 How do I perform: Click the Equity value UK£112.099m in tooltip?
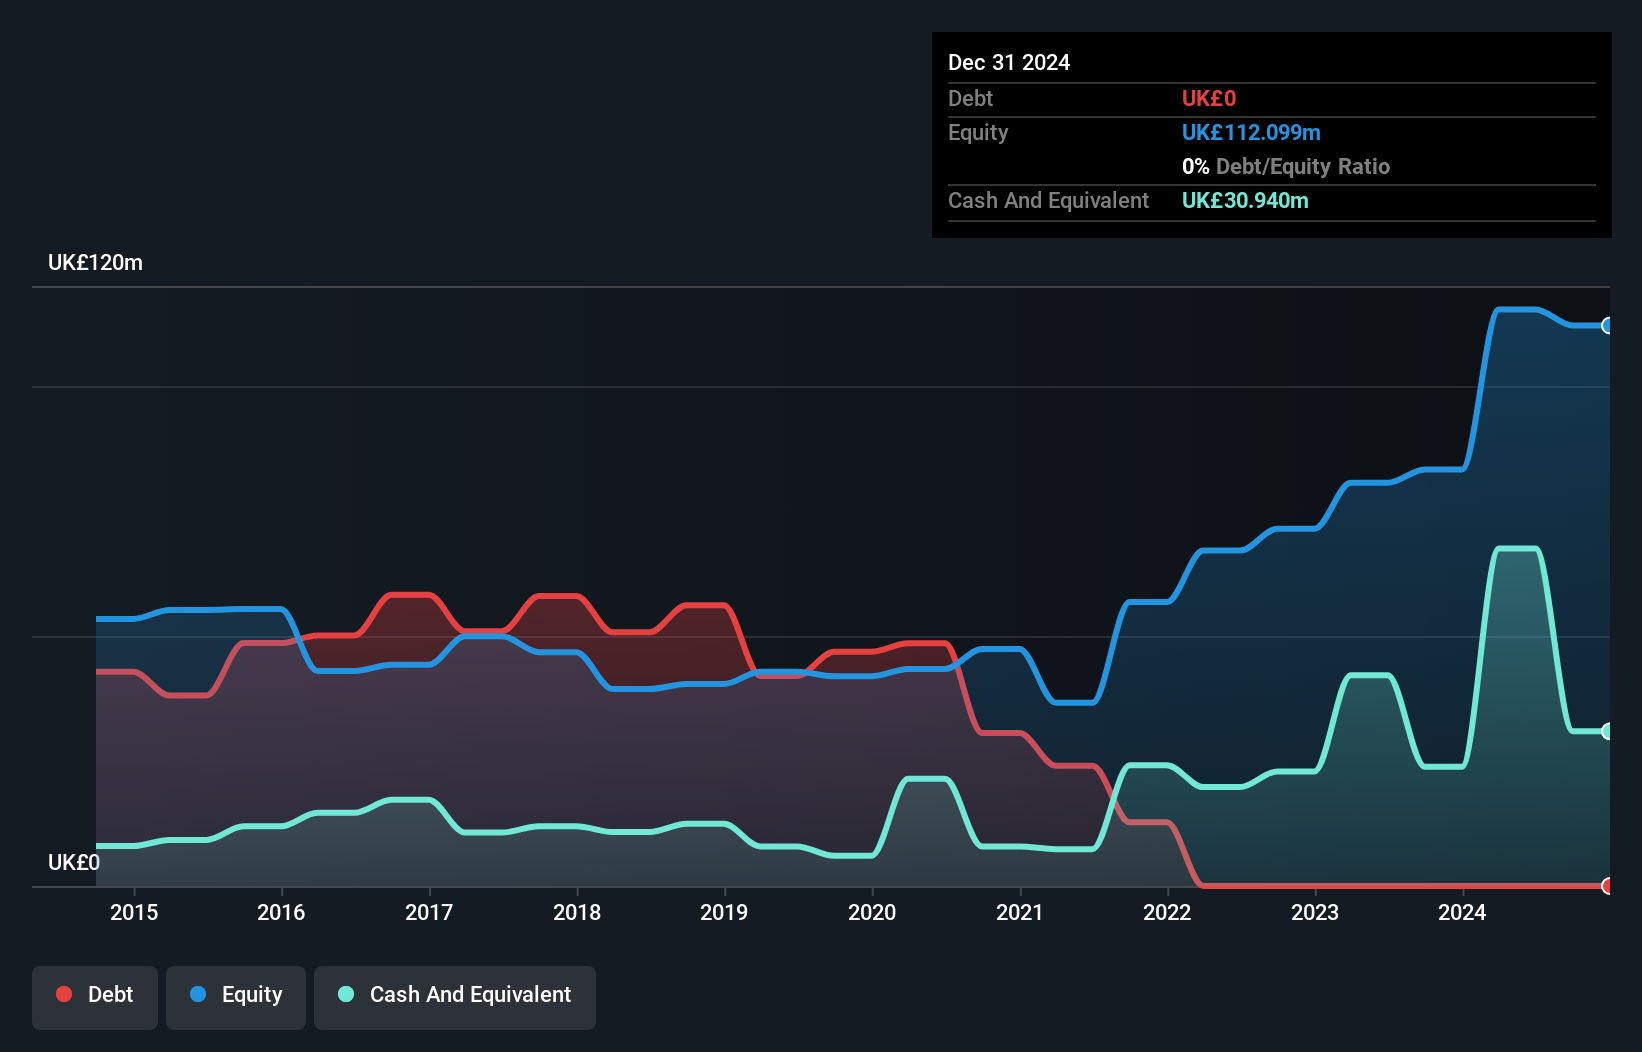(1251, 132)
